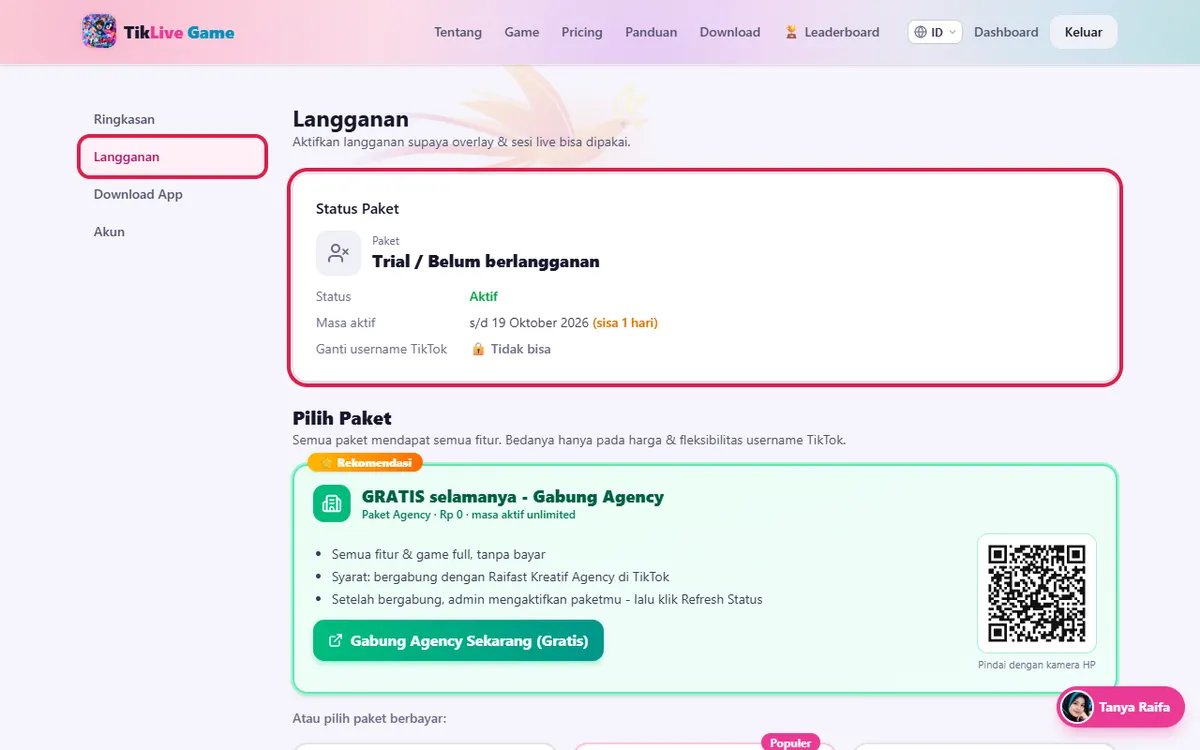Image resolution: width=1200 pixels, height=750 pixels.
Task: Click 's/d 19 Oktober 2026' date text
Action: (x=529, y=323)
